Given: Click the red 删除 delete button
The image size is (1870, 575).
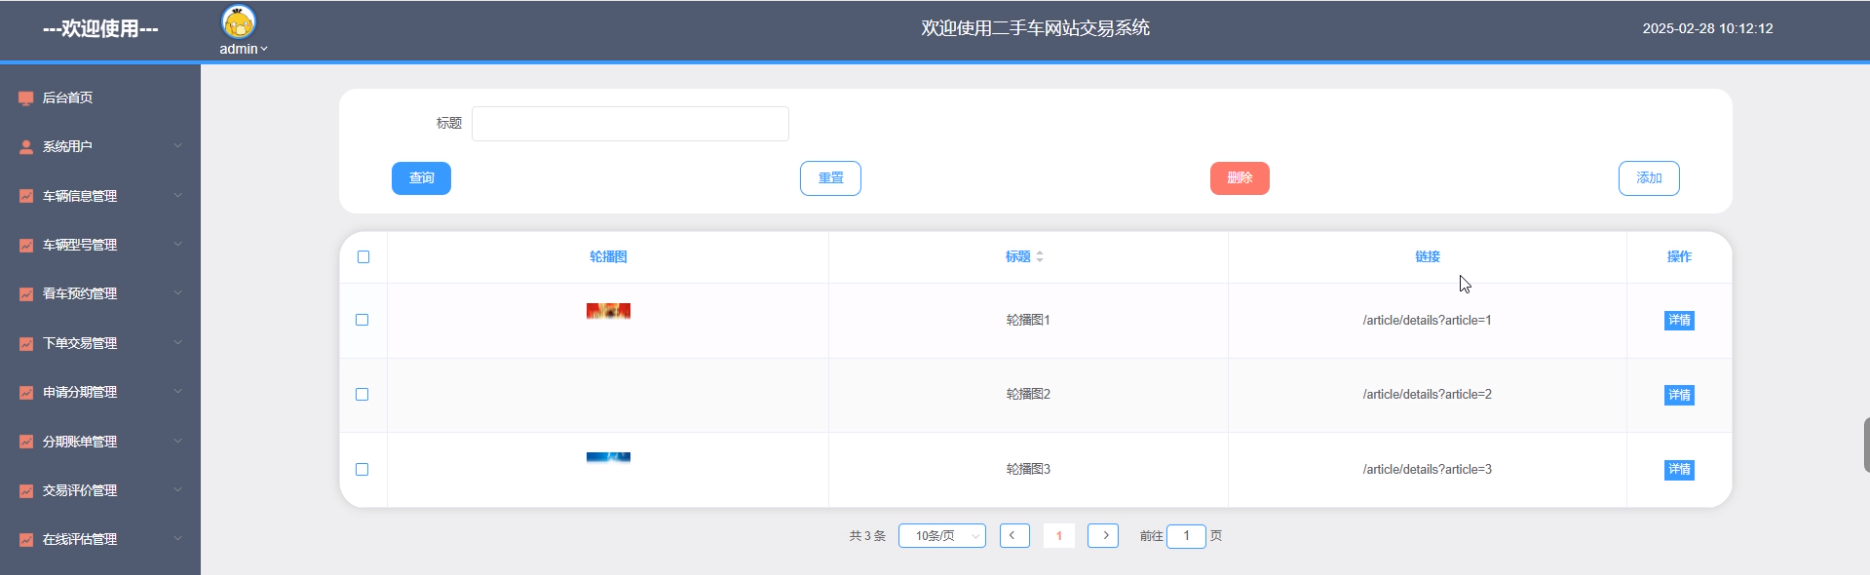Looking at the screenshot, I should click(x=1240, y=178).
